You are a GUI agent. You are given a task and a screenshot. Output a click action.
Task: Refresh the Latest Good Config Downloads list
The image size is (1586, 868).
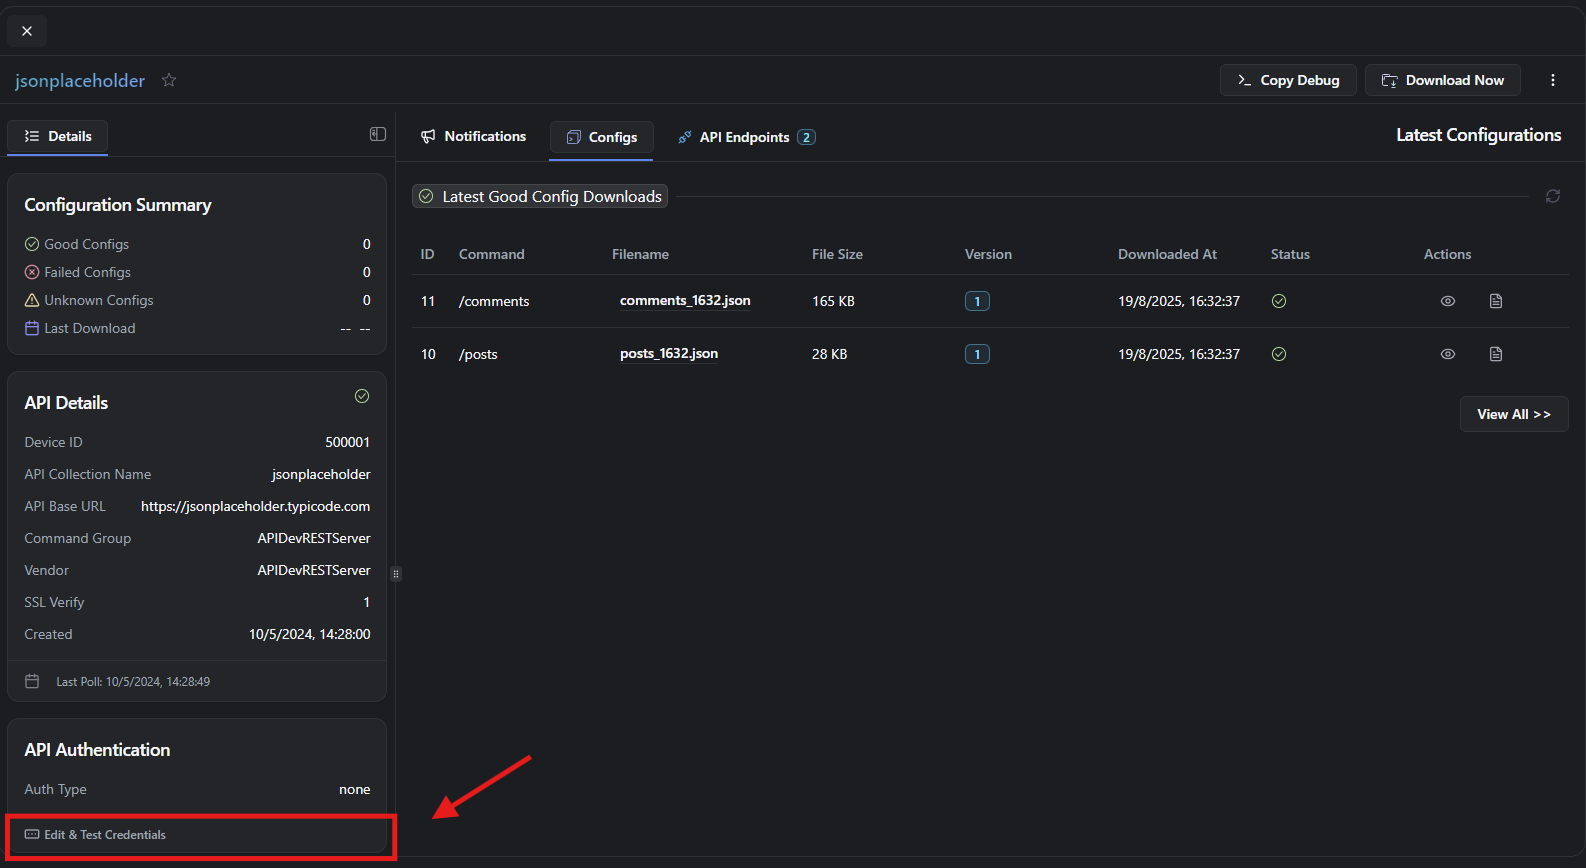pos(1552,196)
